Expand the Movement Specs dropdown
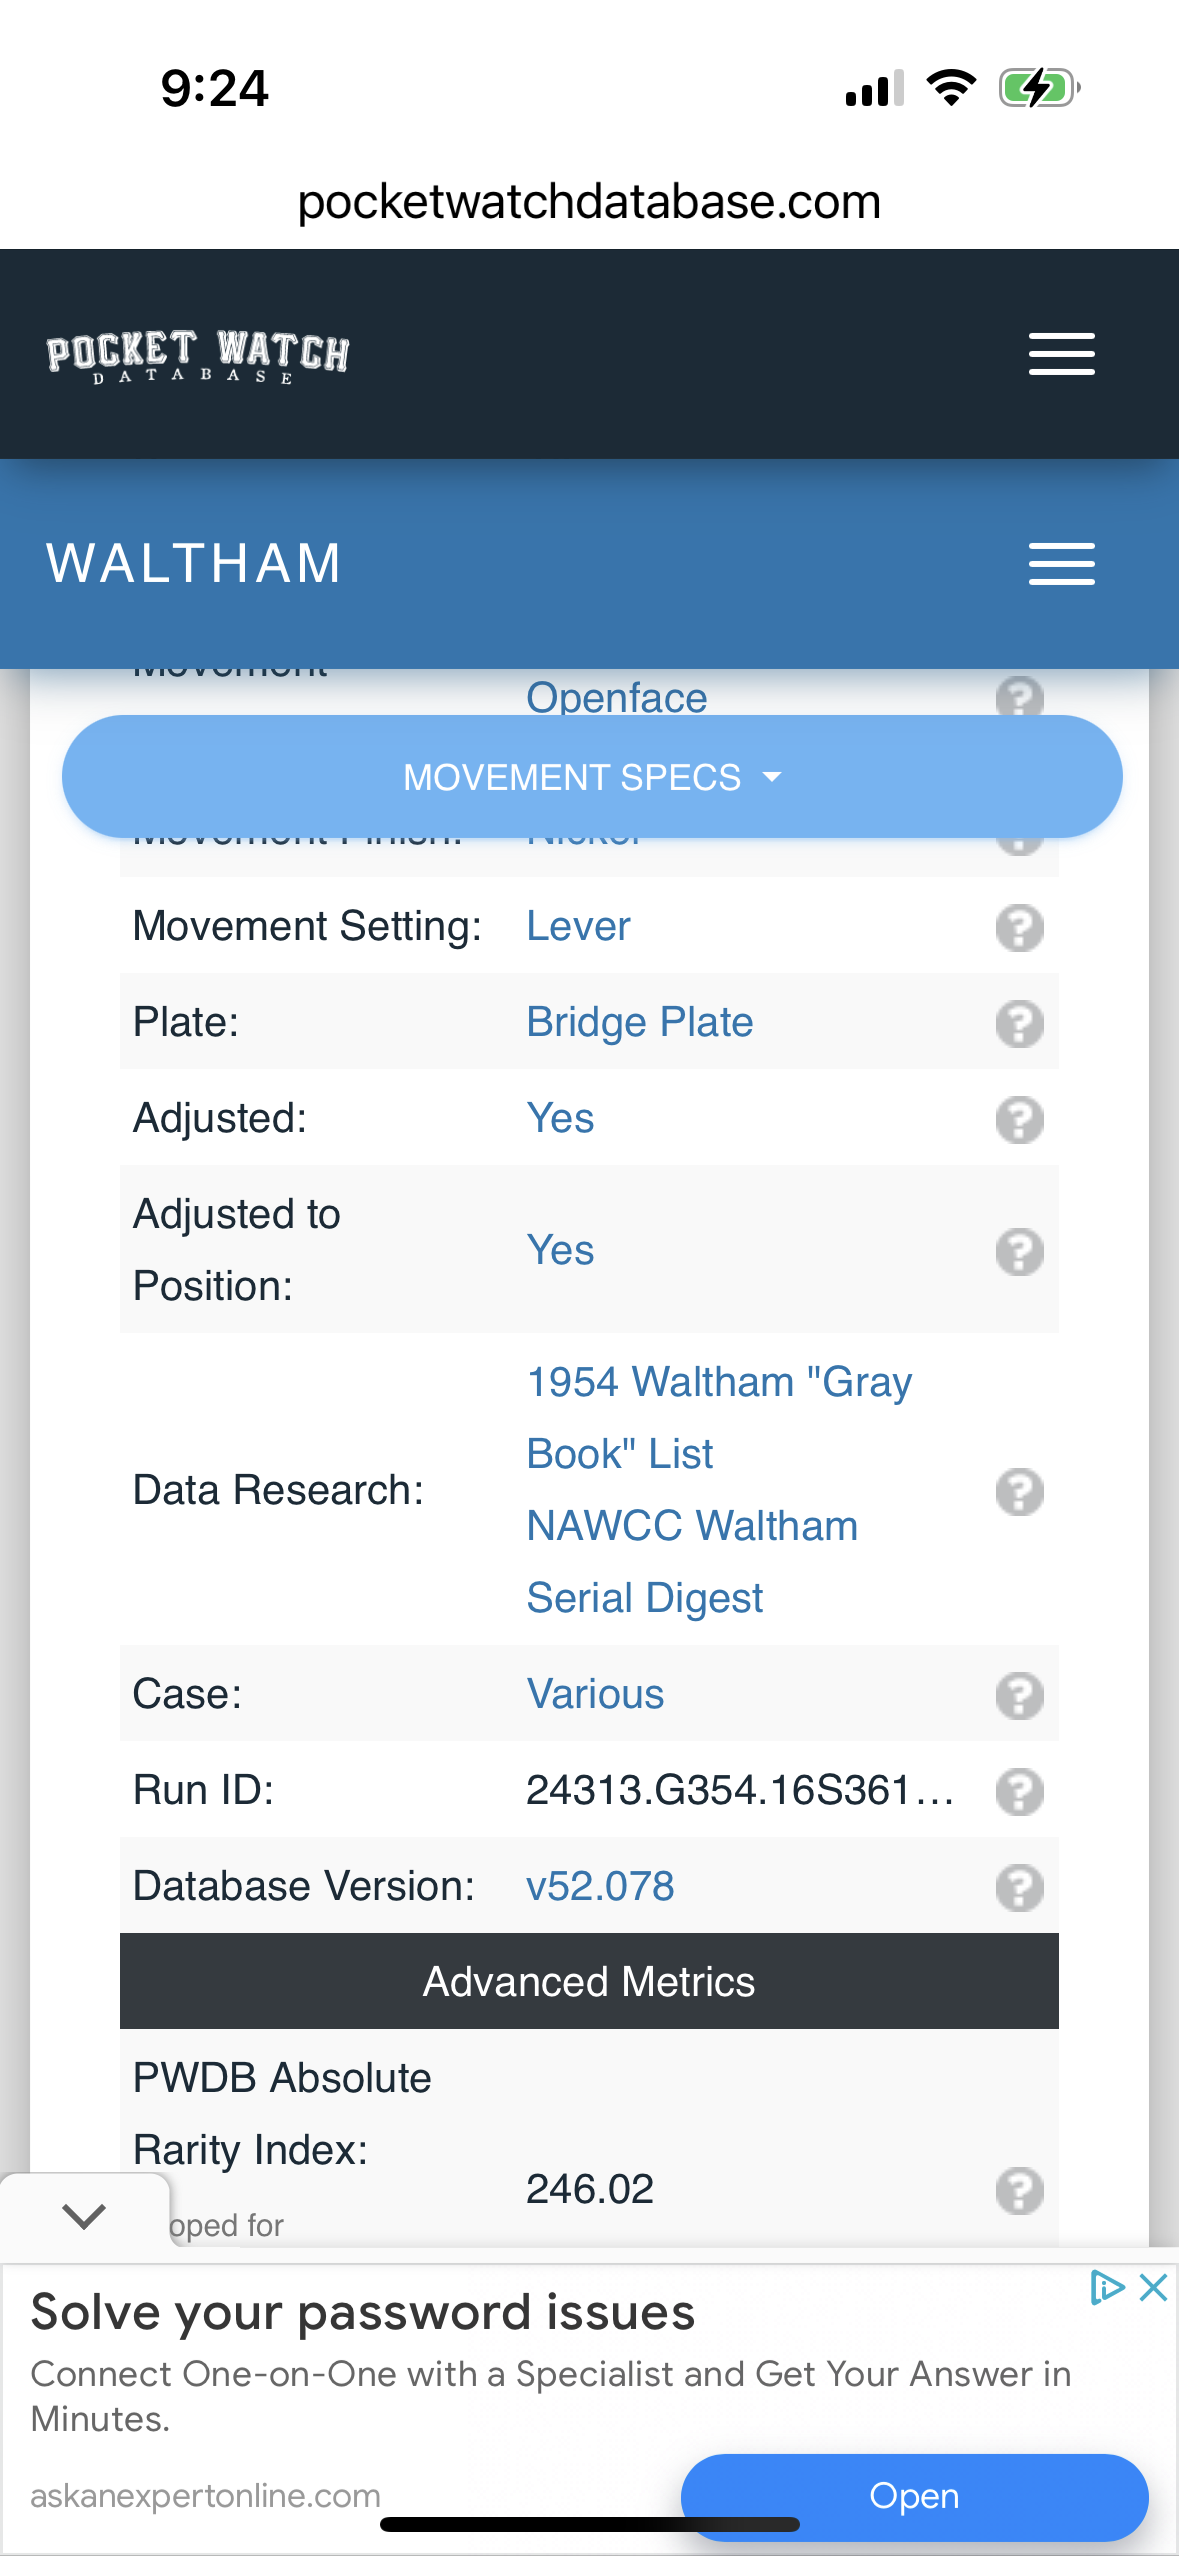The width and height of the screenshot is (1179, 2556). pos(591,777)
